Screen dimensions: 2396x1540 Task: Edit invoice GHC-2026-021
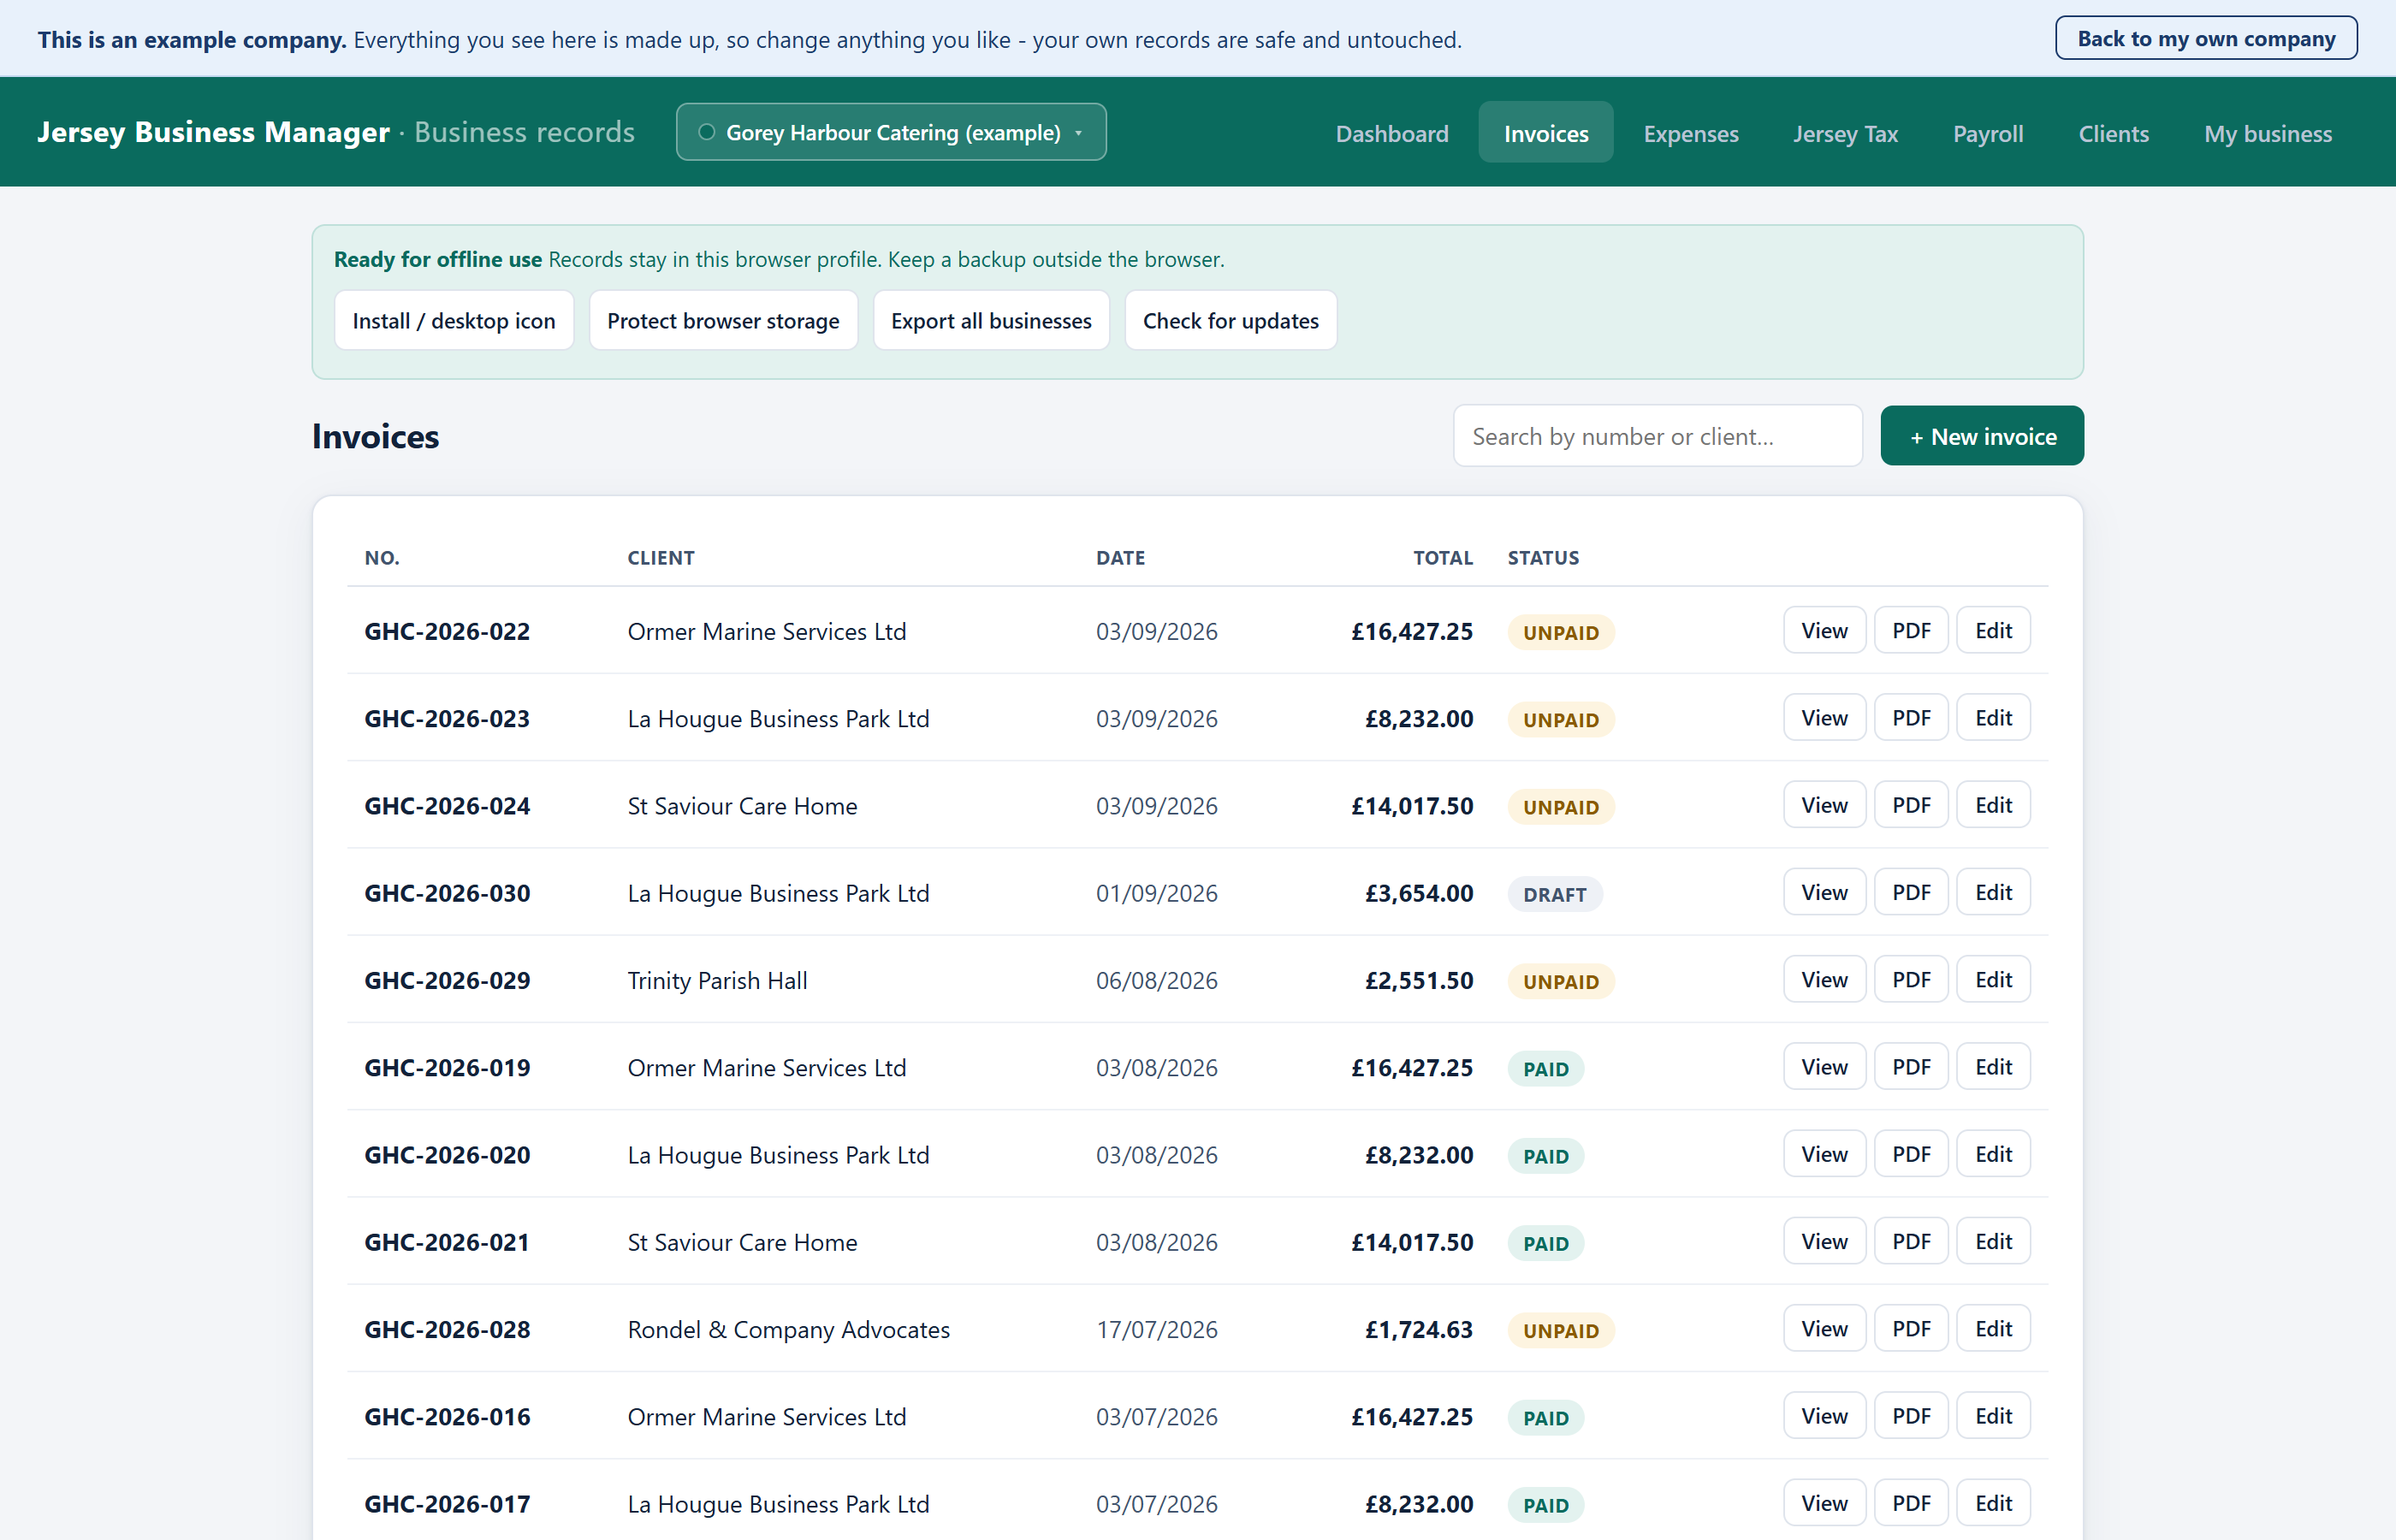point(1992,1240)
